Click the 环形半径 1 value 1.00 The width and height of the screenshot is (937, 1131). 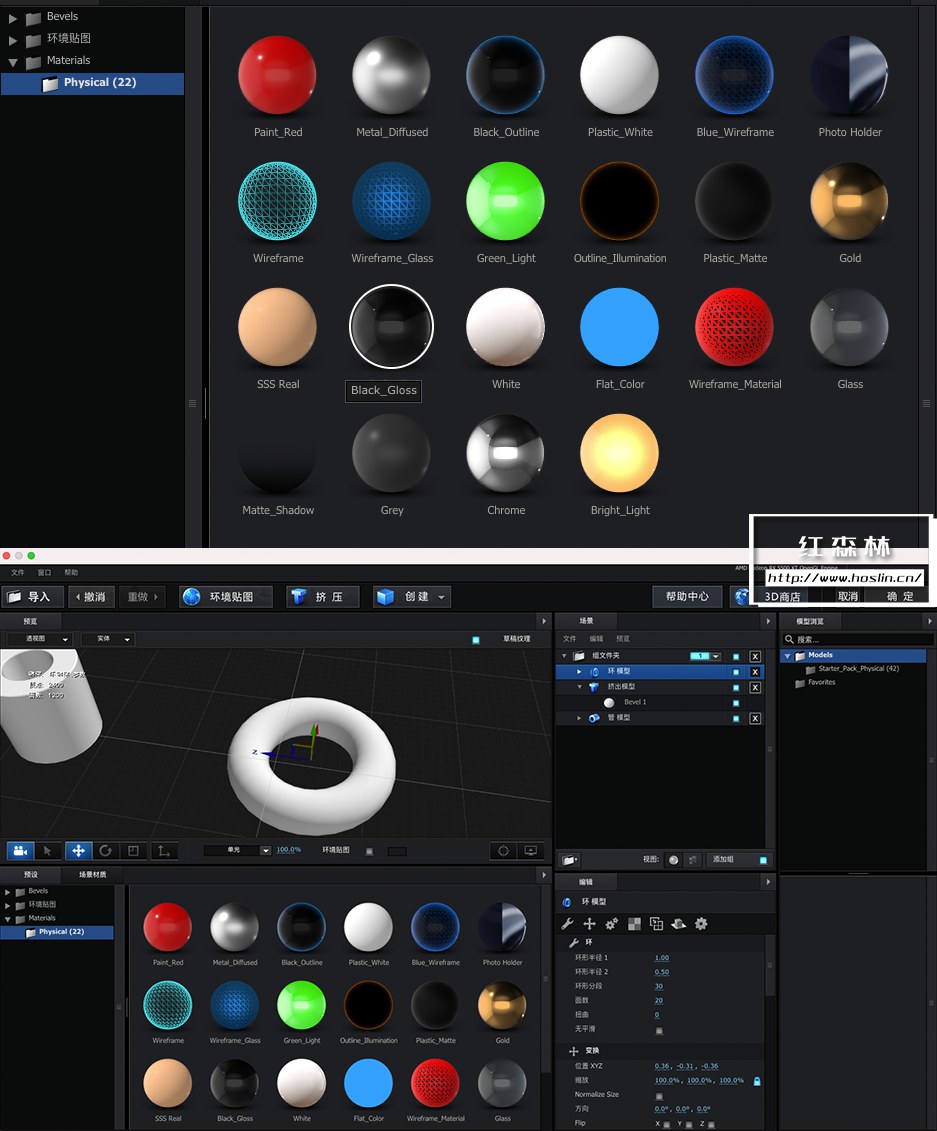click(661, 958)
